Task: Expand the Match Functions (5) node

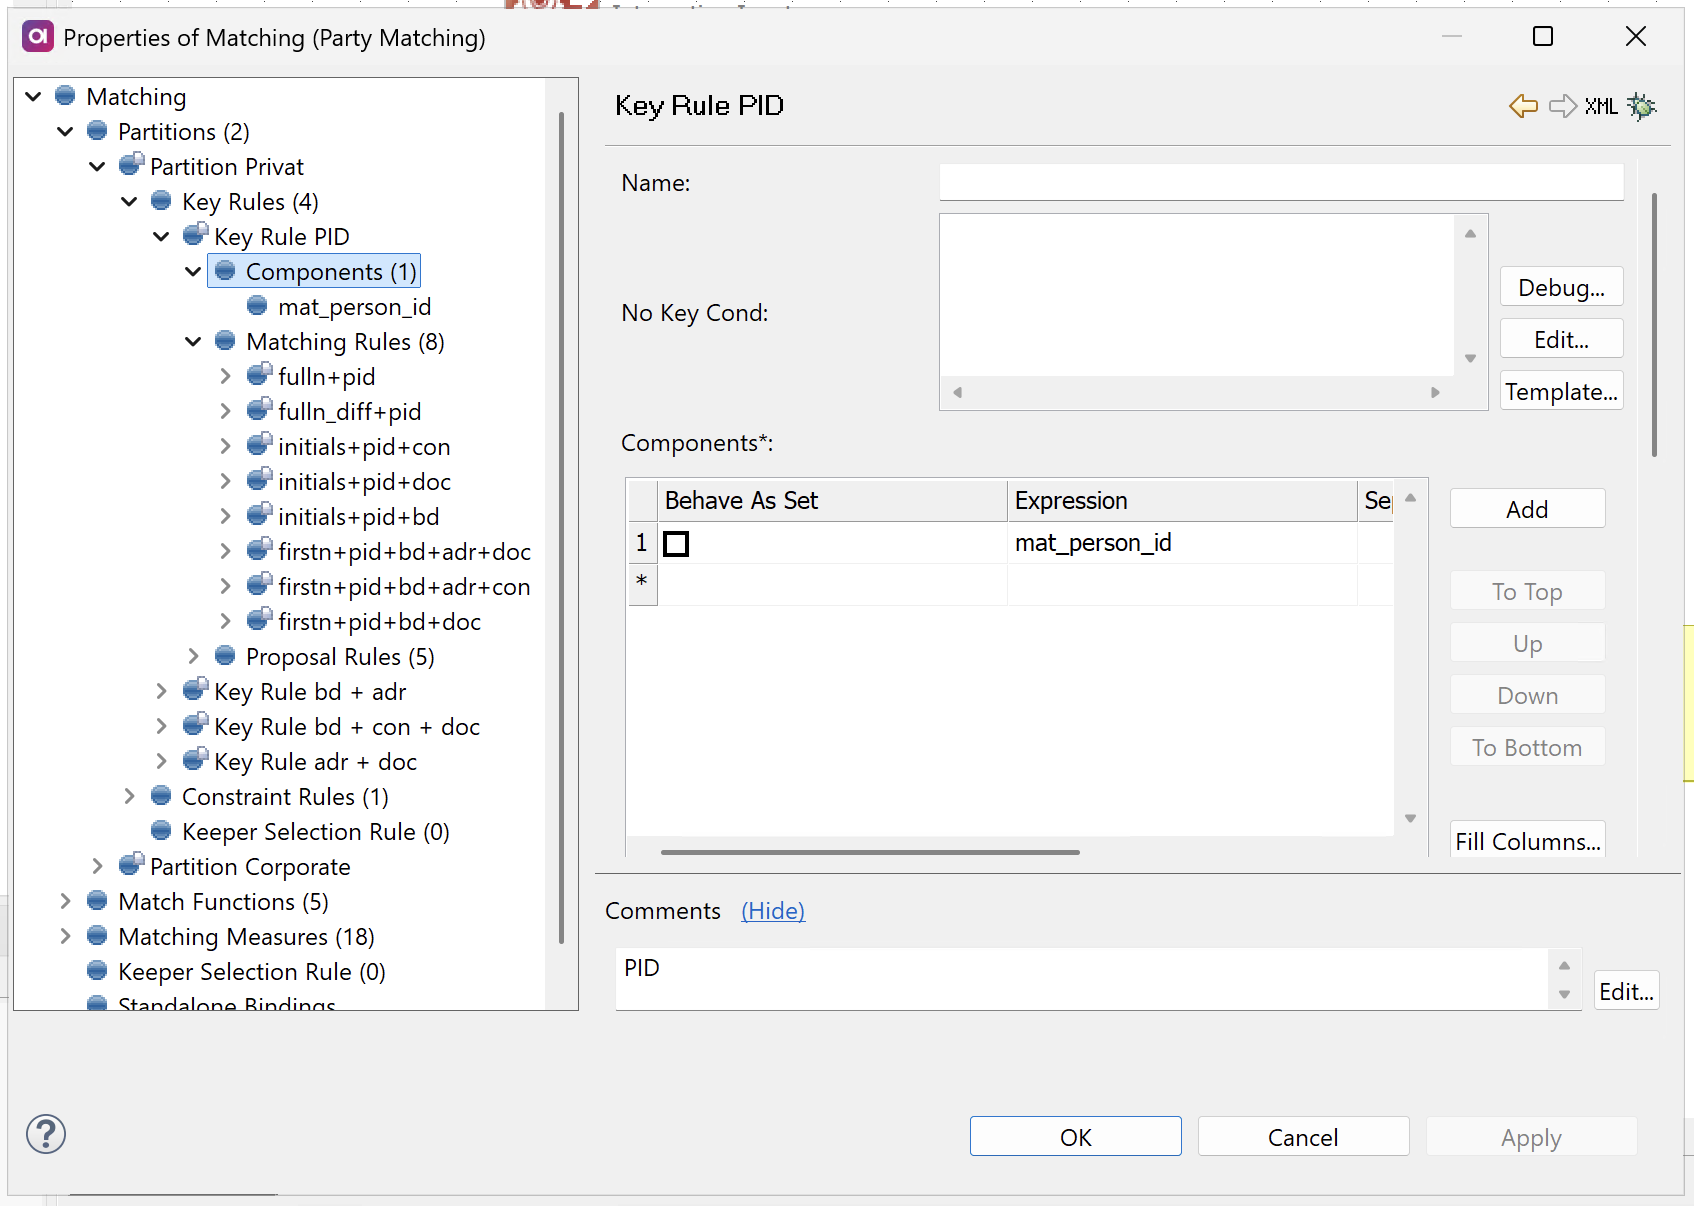Action: click(65, 901)
